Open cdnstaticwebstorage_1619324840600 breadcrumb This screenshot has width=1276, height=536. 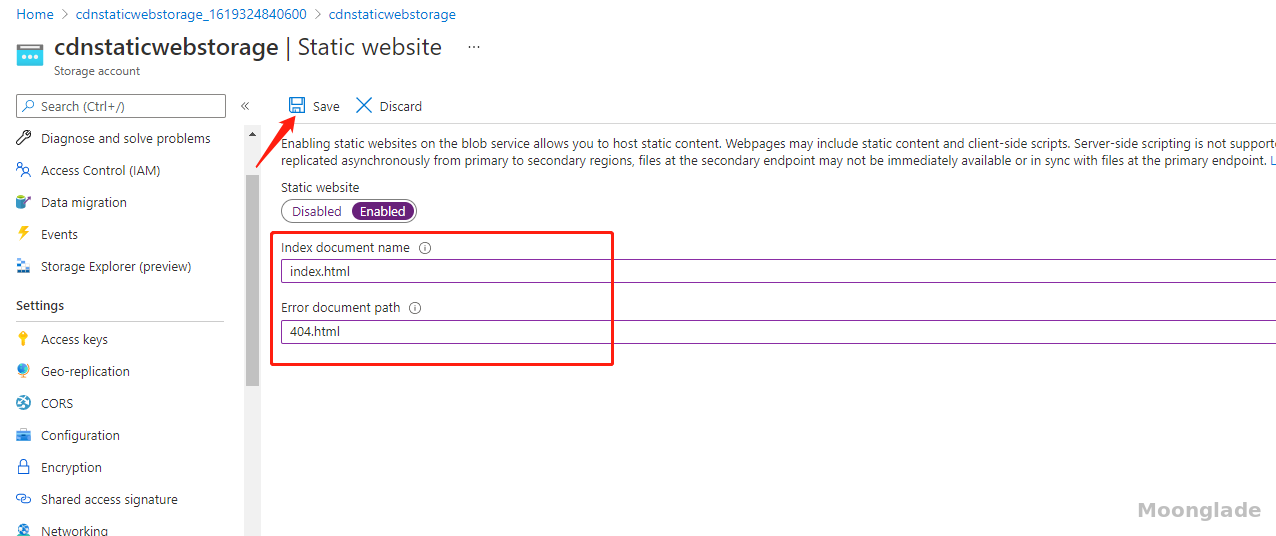(191, 14)
